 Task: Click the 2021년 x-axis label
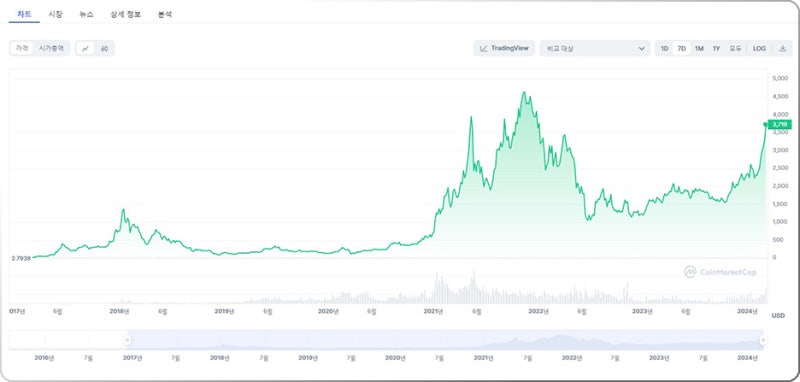[x=434, y=311]
